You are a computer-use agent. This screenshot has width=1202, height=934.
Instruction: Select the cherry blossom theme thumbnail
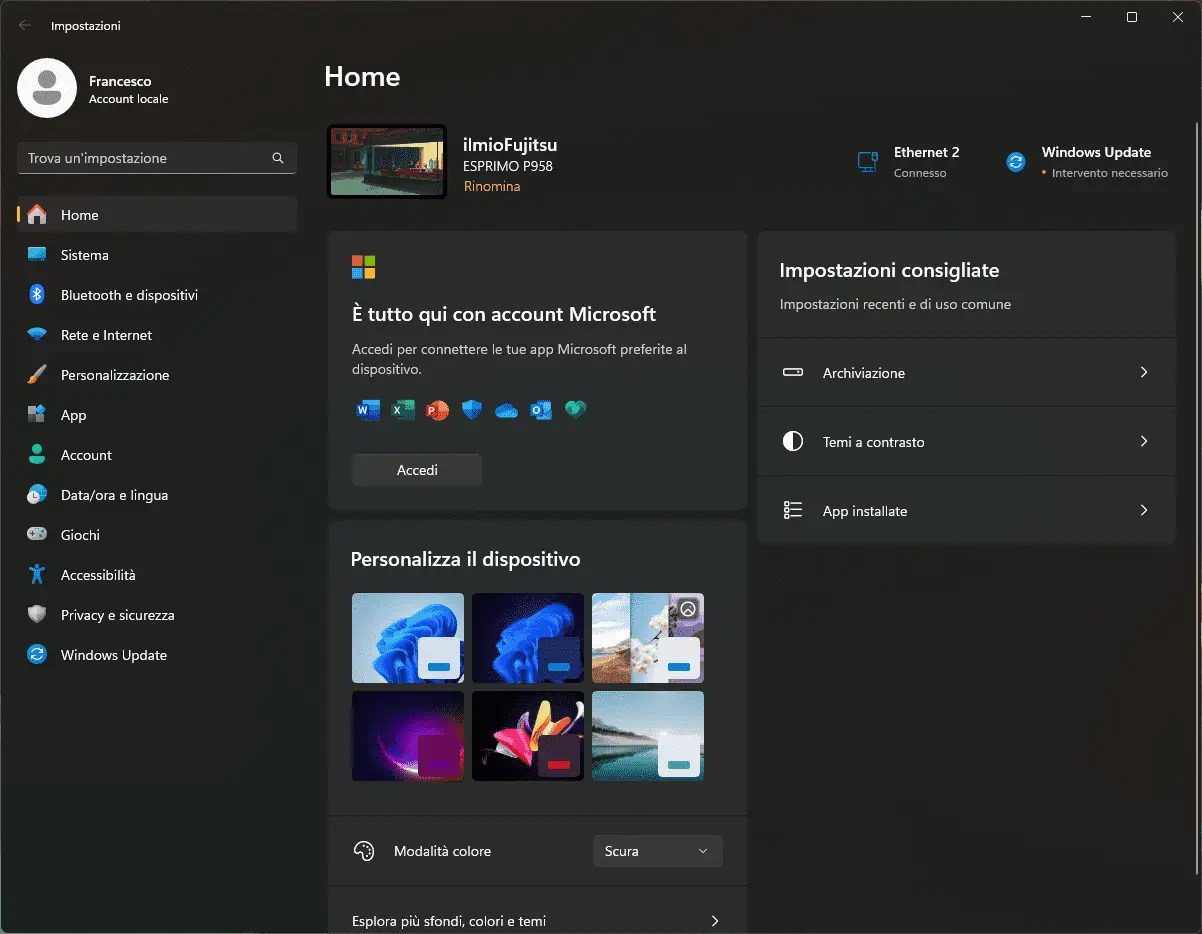(x=647, y=637)
